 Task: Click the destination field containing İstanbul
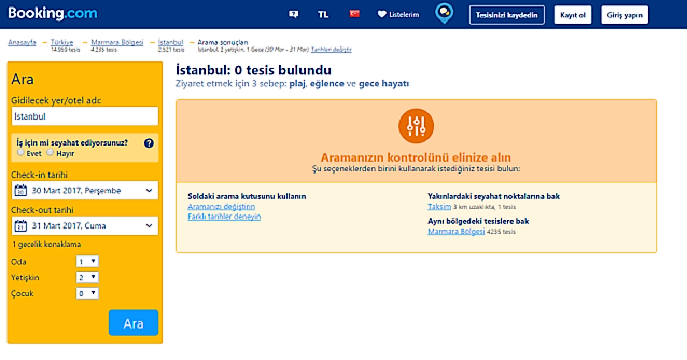click(85, 116)
